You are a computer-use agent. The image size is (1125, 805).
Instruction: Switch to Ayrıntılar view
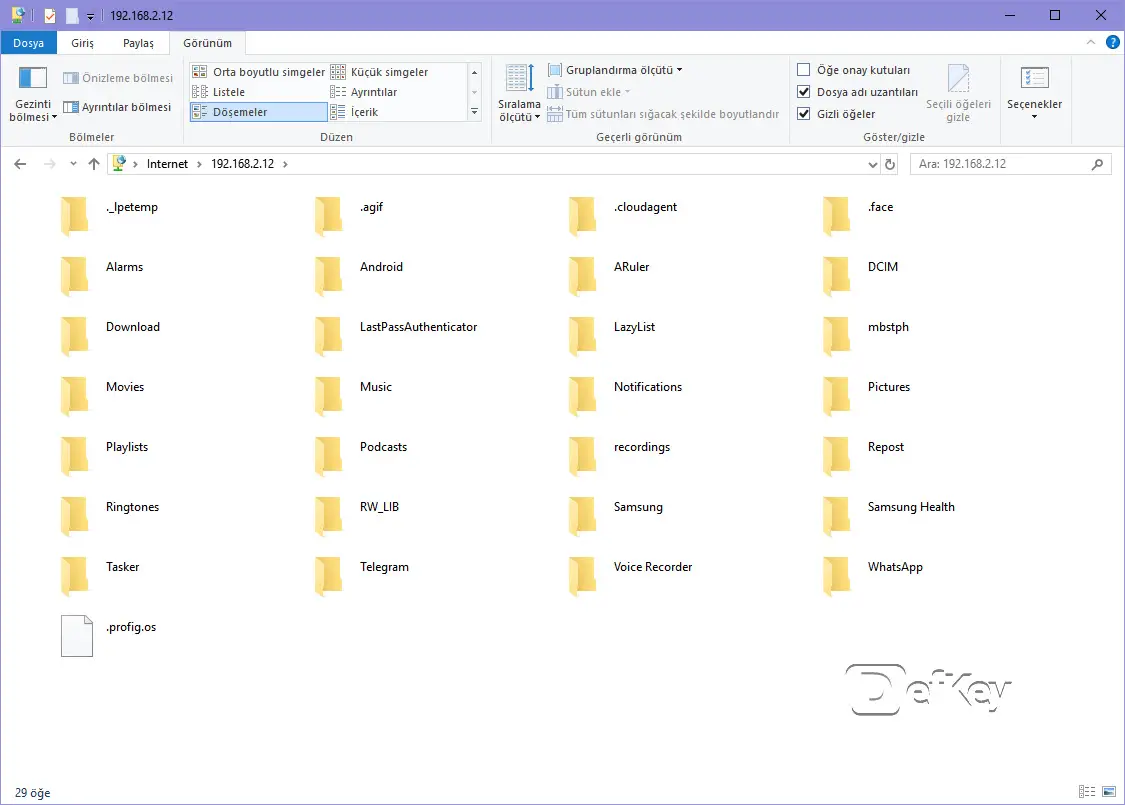364,92
